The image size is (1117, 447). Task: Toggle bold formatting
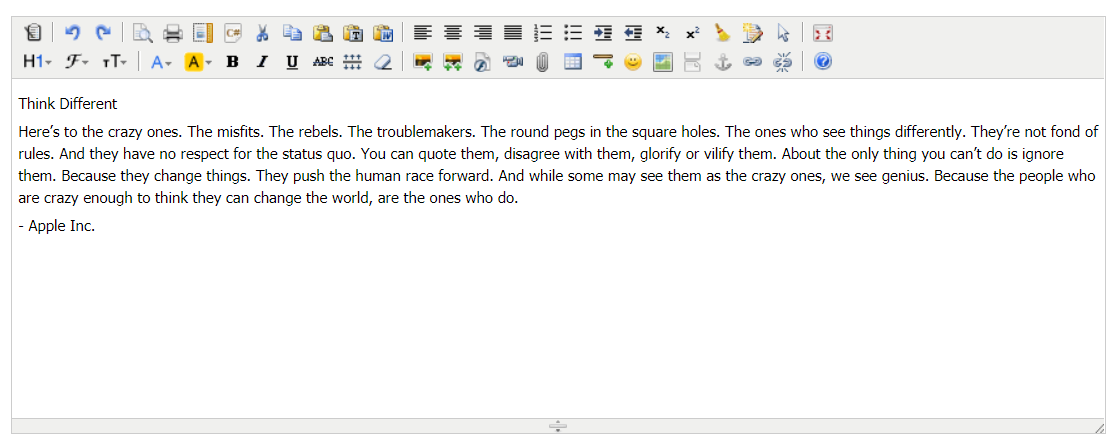[232, 62]
